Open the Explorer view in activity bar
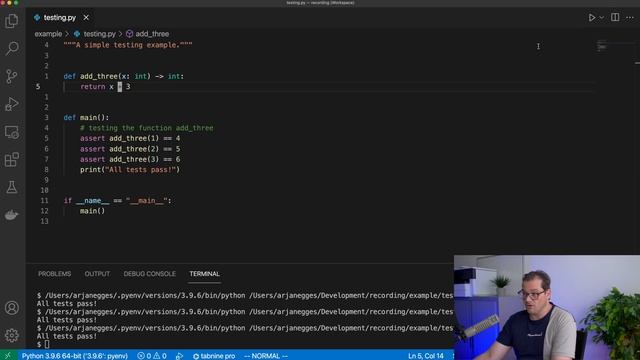Image resolution: width=640 pixels, height=360 pixels. 11,21
